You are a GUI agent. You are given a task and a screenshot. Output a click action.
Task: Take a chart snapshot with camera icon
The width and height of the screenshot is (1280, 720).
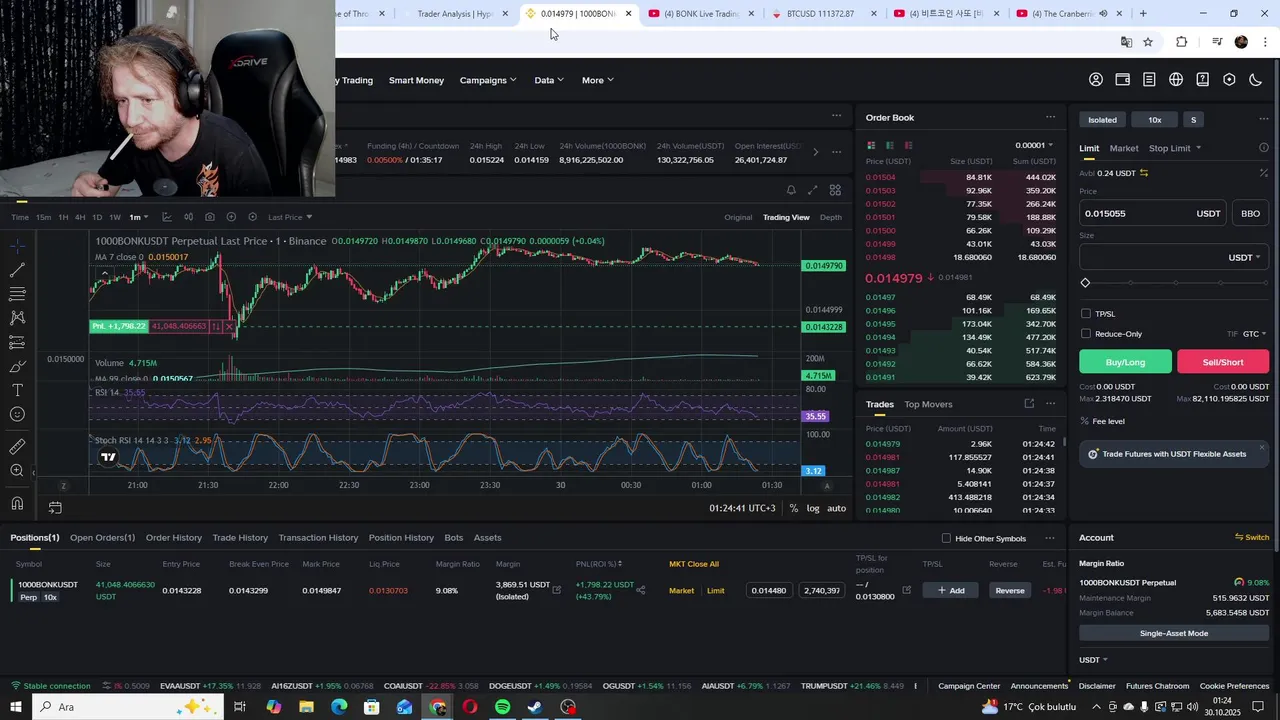coord(209,217)
